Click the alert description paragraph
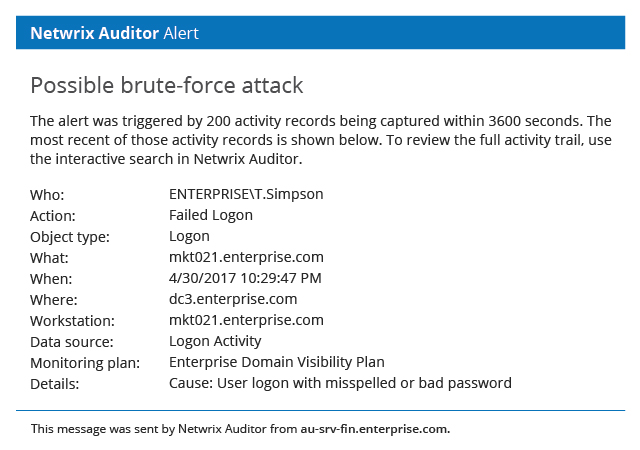Screen dimensions: 640x450 [x=320, y=140]
